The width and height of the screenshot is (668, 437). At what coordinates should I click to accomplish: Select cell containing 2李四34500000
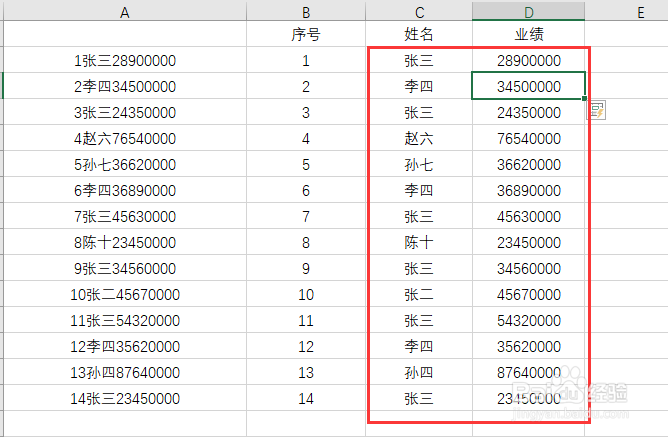click(125, 86)
